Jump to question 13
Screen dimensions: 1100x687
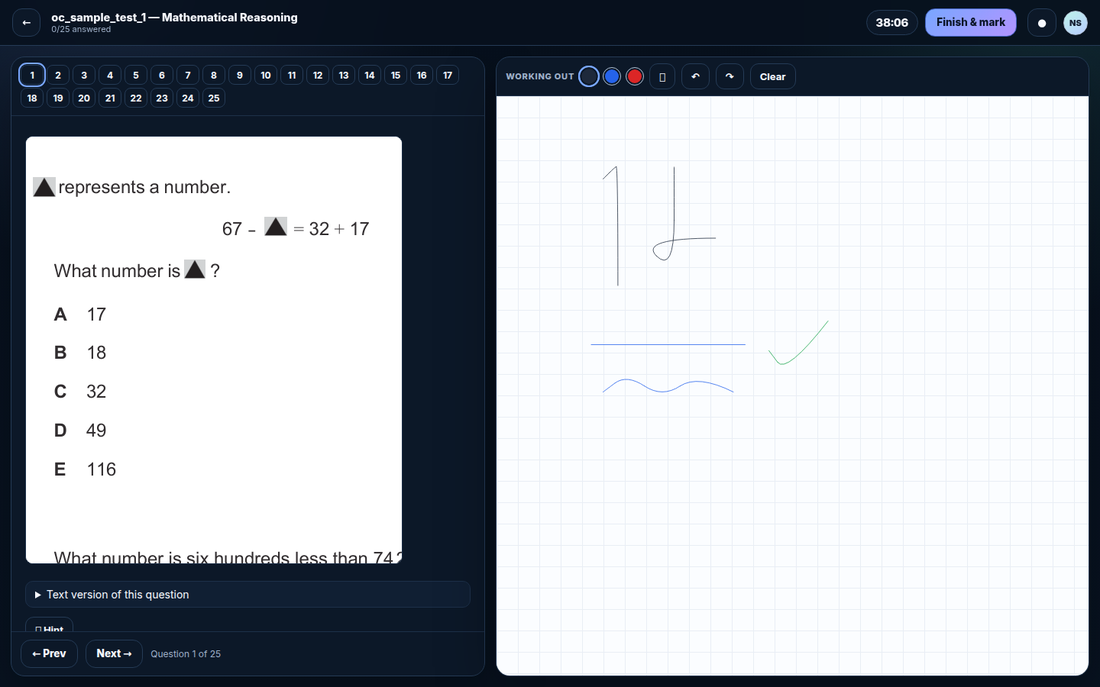(344, 75)
